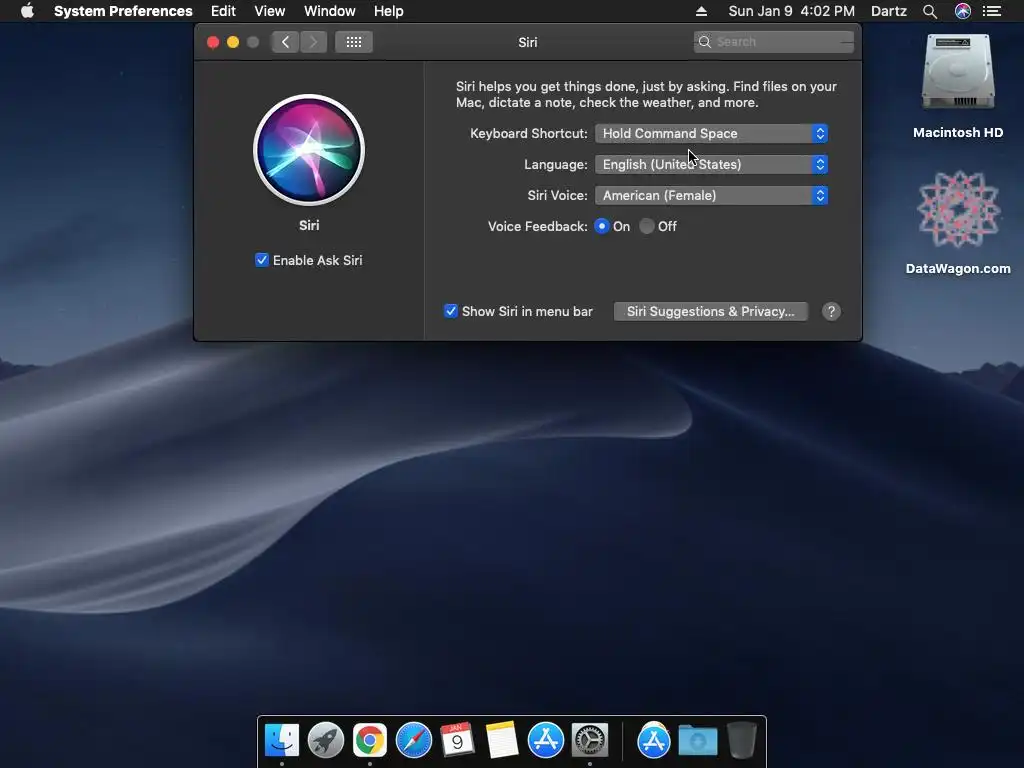1024x768 pixels.
Task: Click the help question mark button
Action: [x=831, y=312]
